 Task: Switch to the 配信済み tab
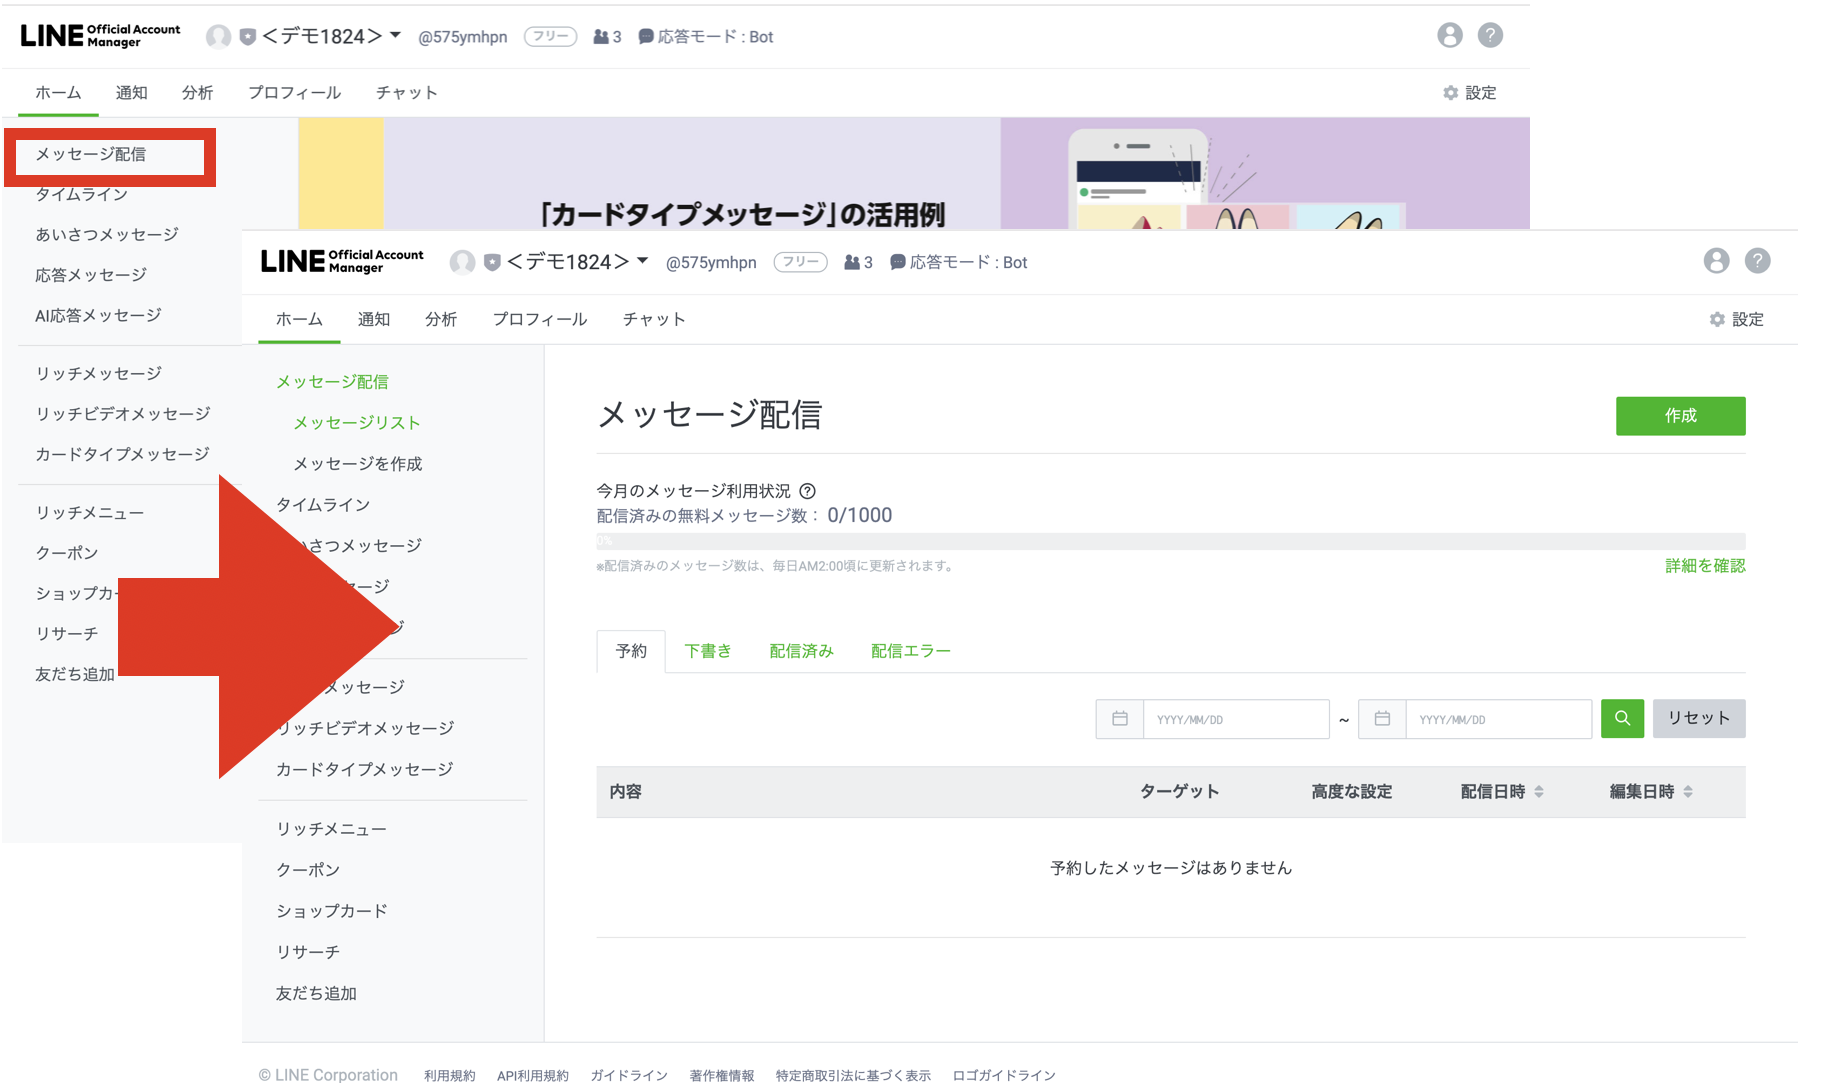click(x=801, y=651)
